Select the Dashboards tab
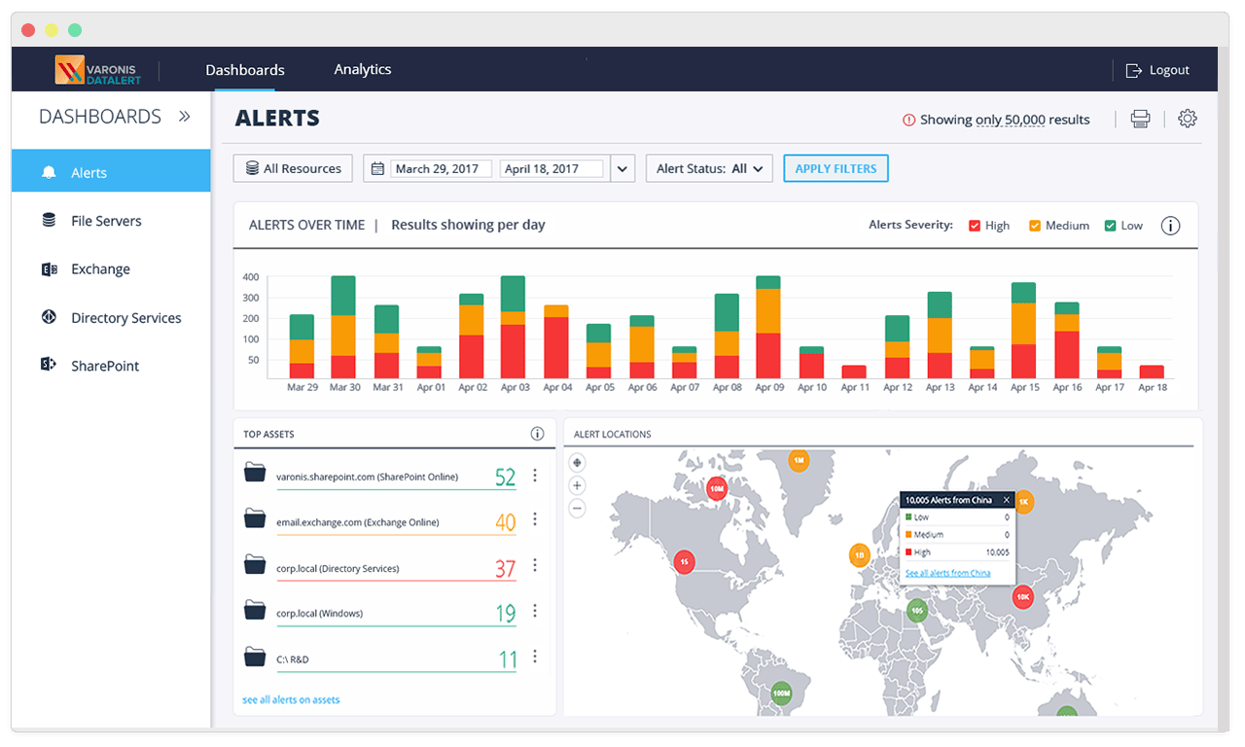 click(244, 69)
